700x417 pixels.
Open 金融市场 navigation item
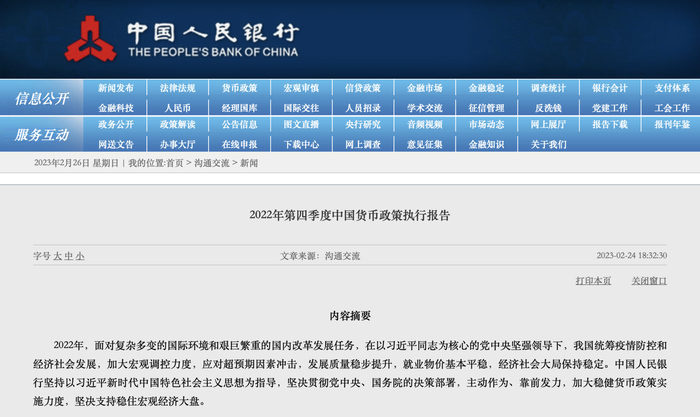pyautogui.click(x=425, y=88)
